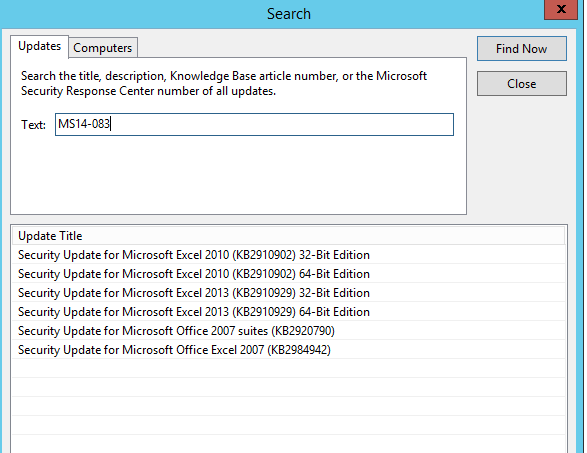Click the Update Title column header
Image resolution: width=587 pixels, height=453 pixels.
(x=288, y=236)
